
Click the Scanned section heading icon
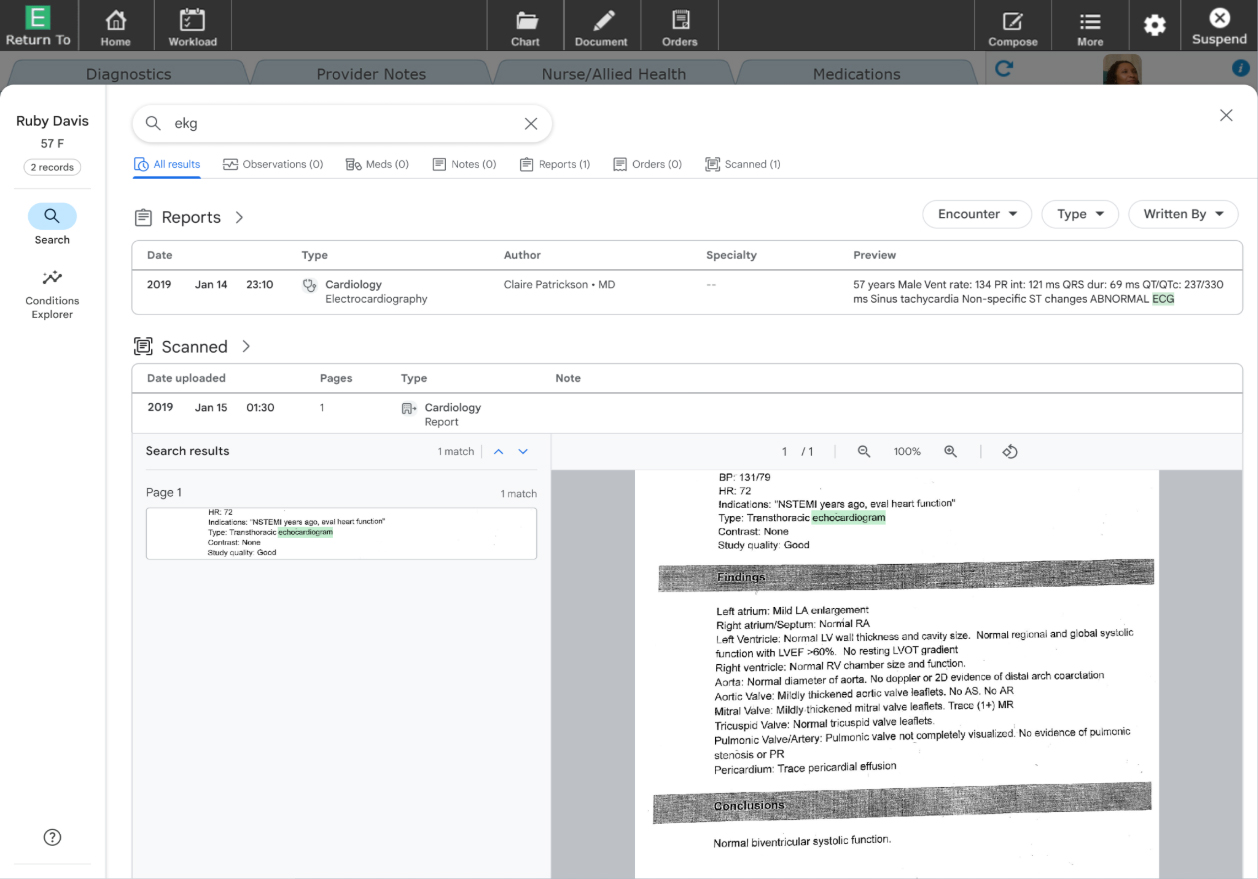pos(144,346)
